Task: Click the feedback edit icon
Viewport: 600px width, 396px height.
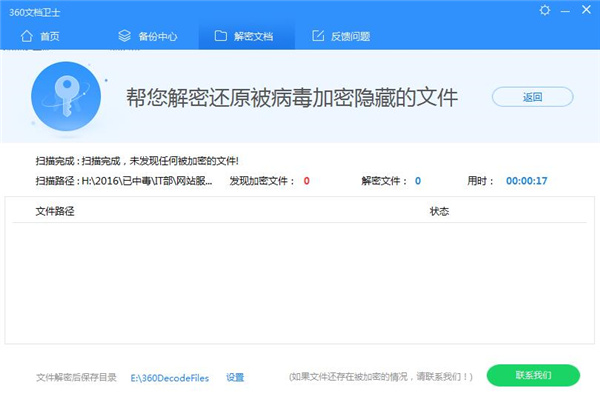Action: 318,36
